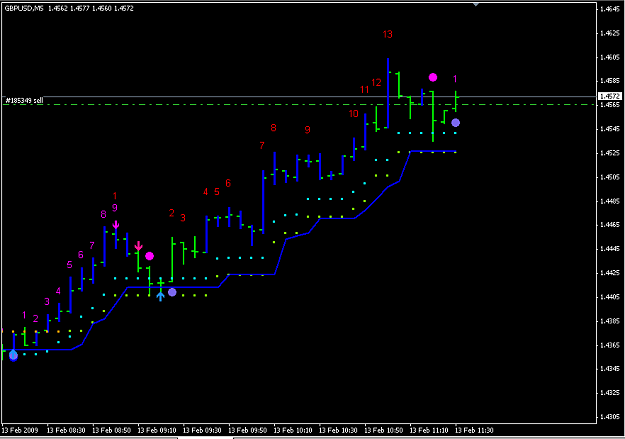Click the red count label 5
Viewport: 625px width, 439px height.
[217, 192]
